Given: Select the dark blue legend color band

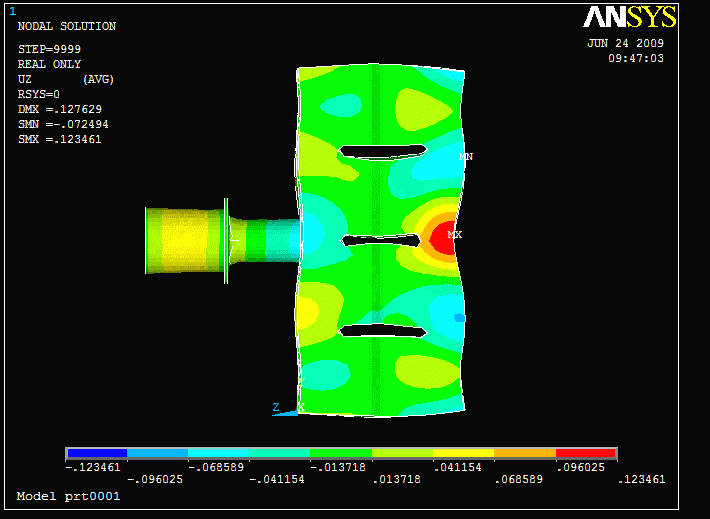Looking at the screenshot, I should (x=97, y=453).
